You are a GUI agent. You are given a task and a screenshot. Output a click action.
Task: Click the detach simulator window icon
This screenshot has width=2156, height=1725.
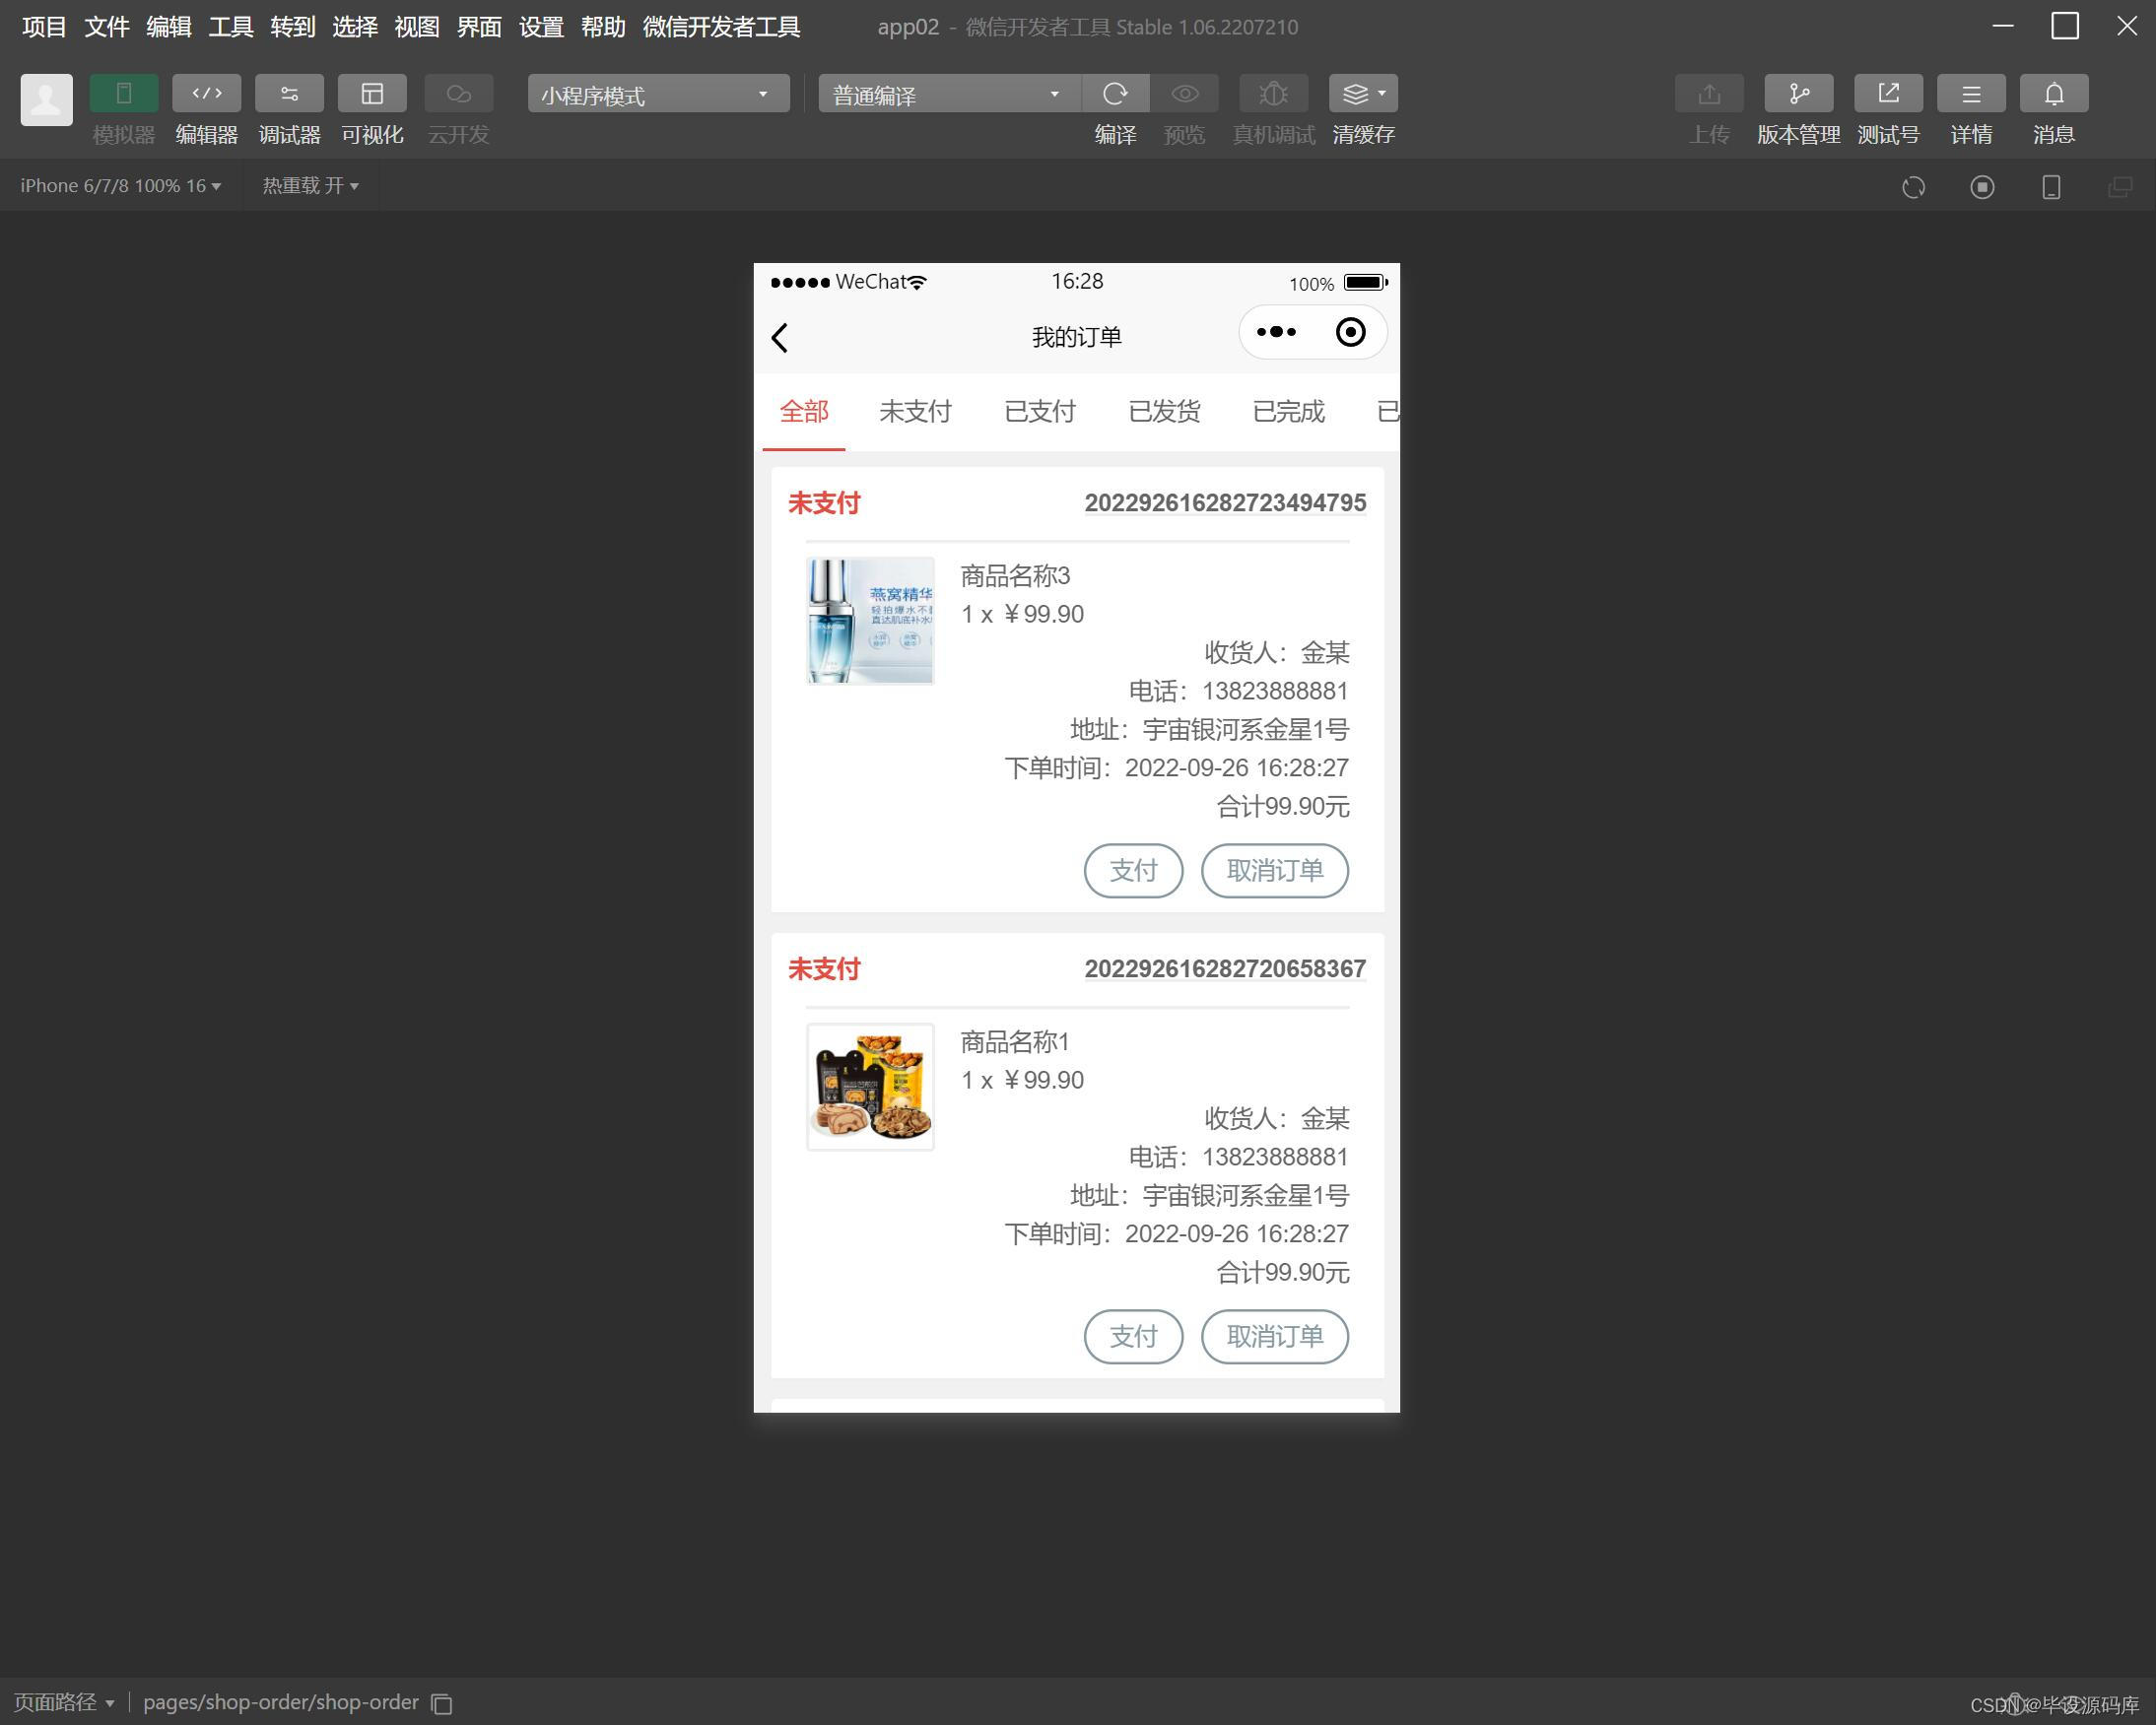pyautogui.click(x=2120, y=187)
